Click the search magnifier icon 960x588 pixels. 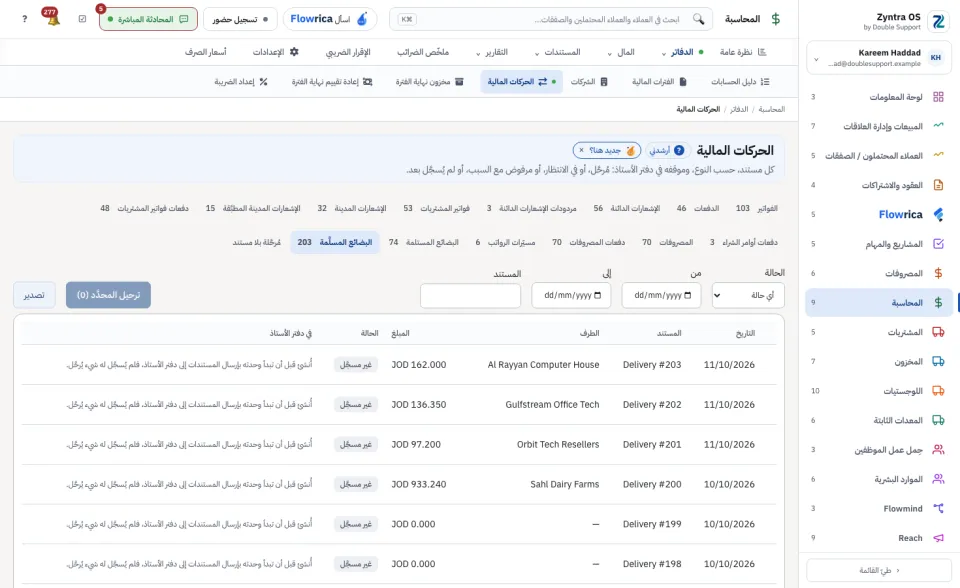point(698,19)
